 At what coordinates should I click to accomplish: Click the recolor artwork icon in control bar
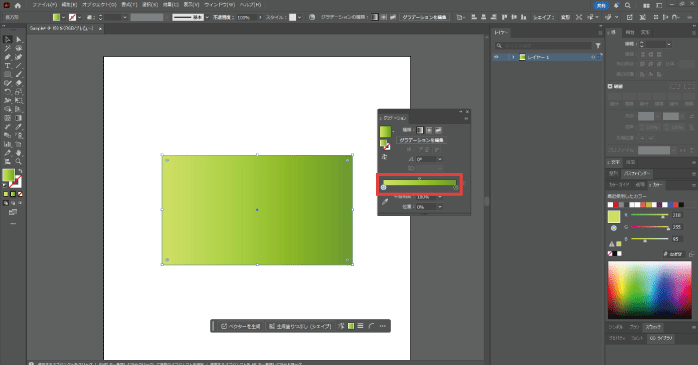(x=312, y=17)
